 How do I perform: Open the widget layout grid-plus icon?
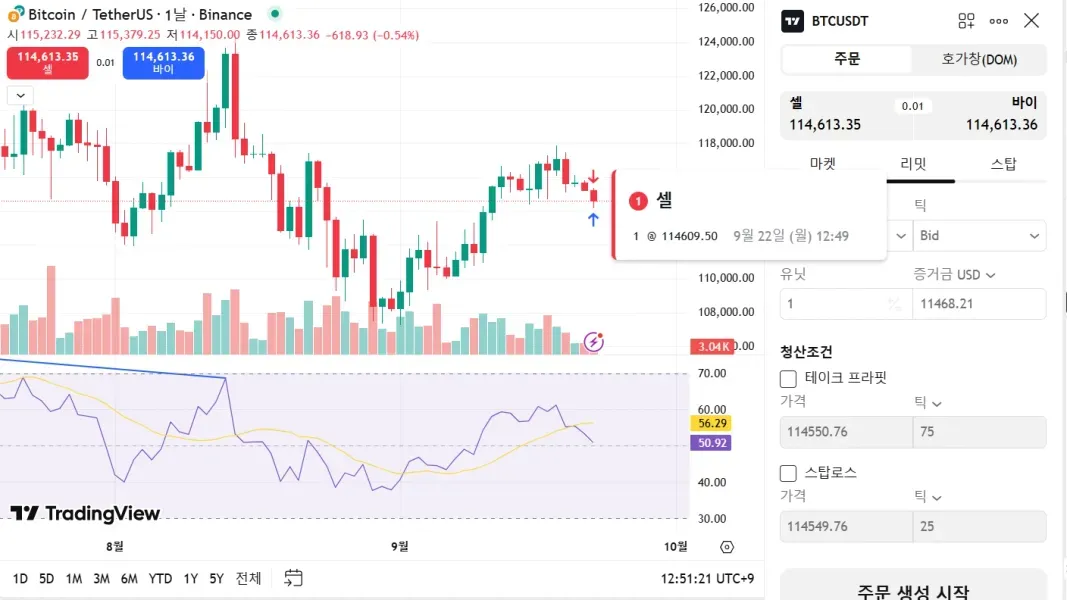[966, 21]
